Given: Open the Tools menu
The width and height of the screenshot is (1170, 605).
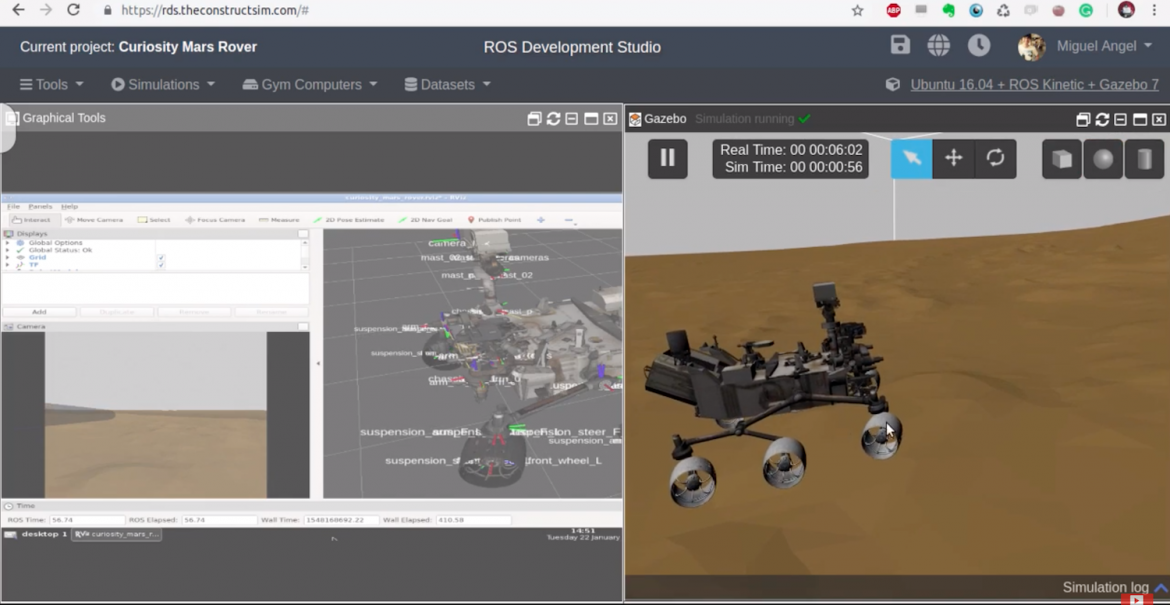Looking at the screenshot, I should pos(52,85).
